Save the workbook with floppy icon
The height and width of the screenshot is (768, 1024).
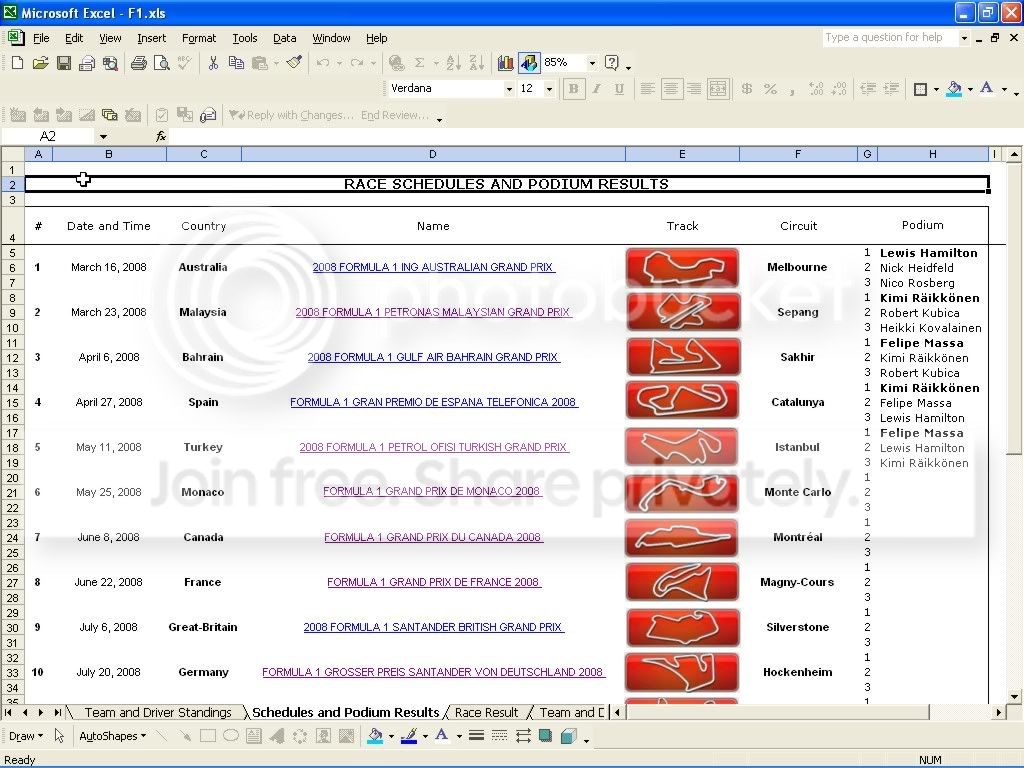(x=63, y=63)
